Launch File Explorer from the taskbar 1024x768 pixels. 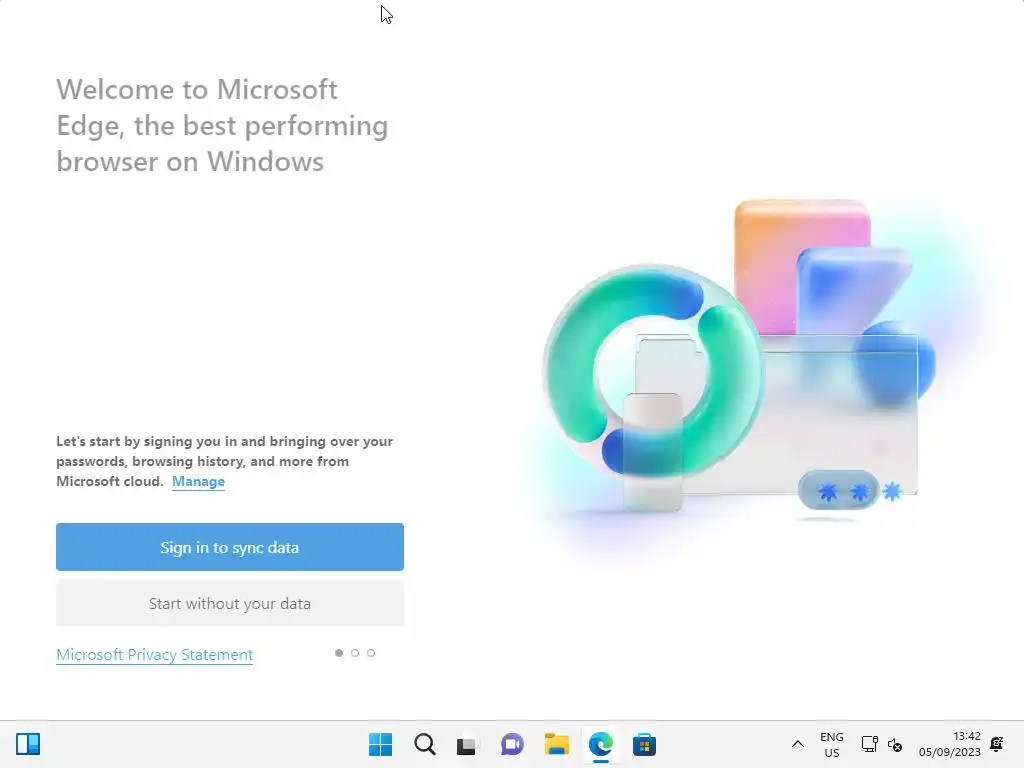click(x=556, y=744)
